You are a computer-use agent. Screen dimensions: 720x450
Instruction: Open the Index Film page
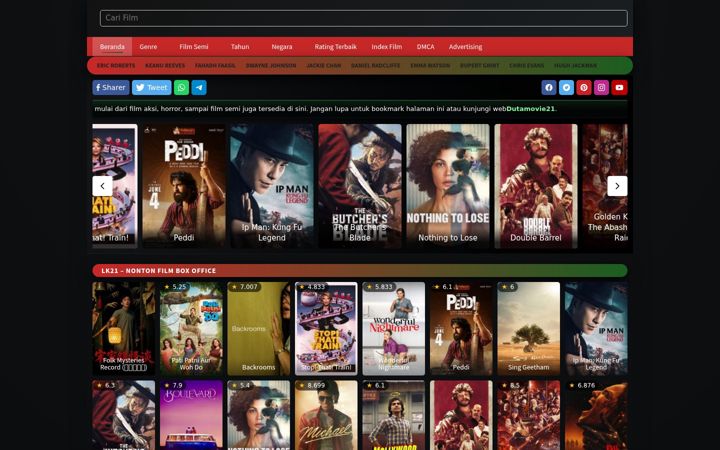[x=387, y=46]
